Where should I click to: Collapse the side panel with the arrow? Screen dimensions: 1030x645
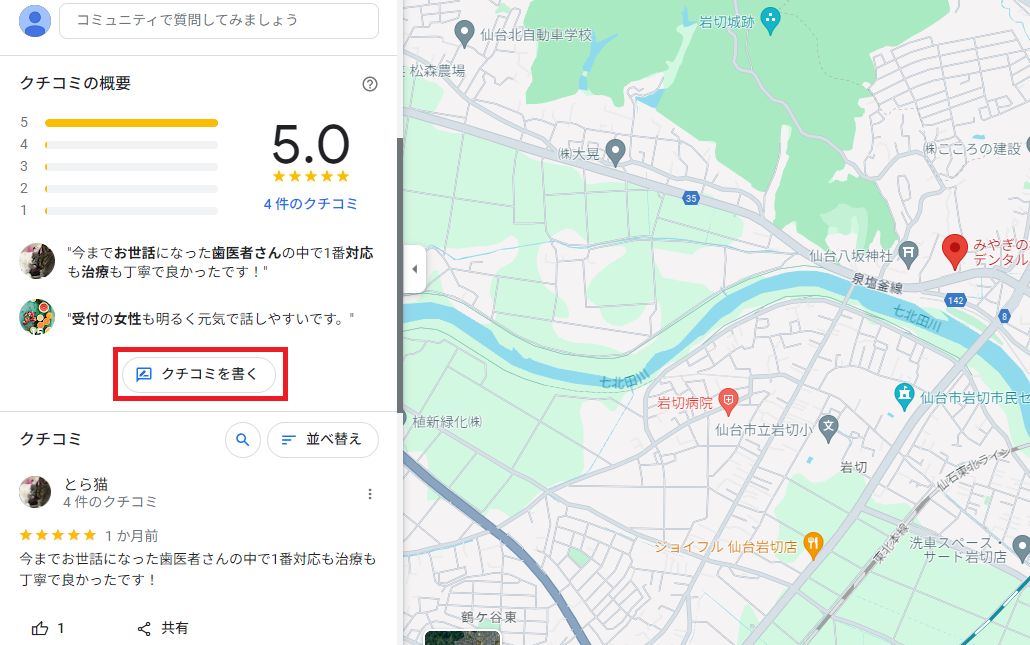414,268
